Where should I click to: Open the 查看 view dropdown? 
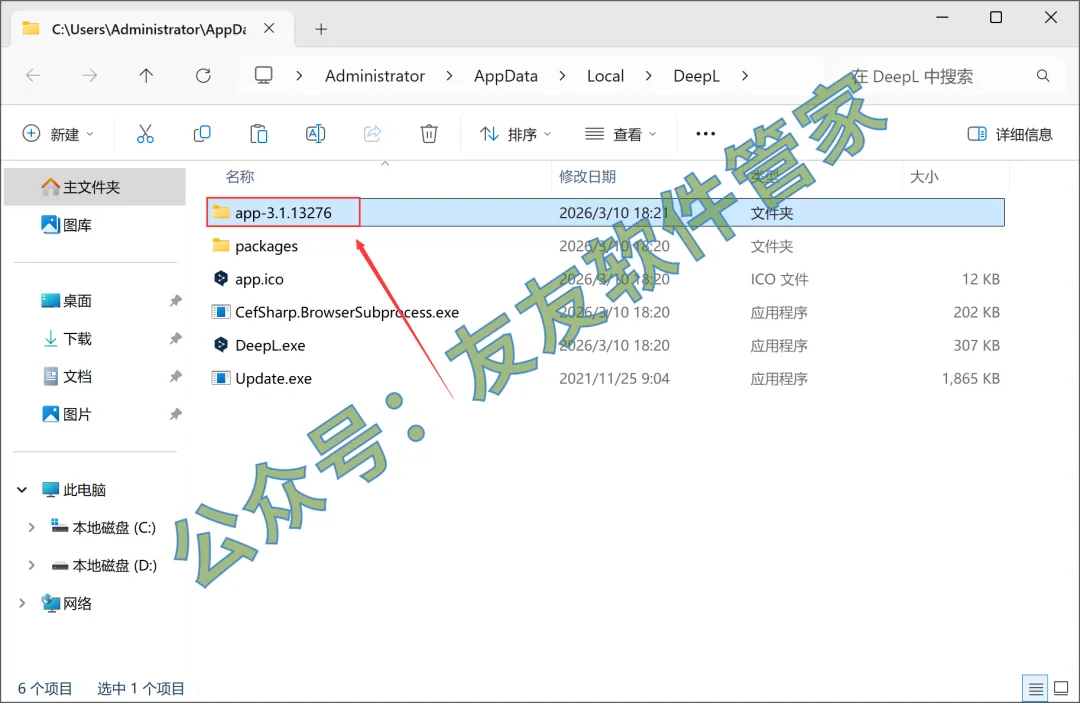(620, 134)
